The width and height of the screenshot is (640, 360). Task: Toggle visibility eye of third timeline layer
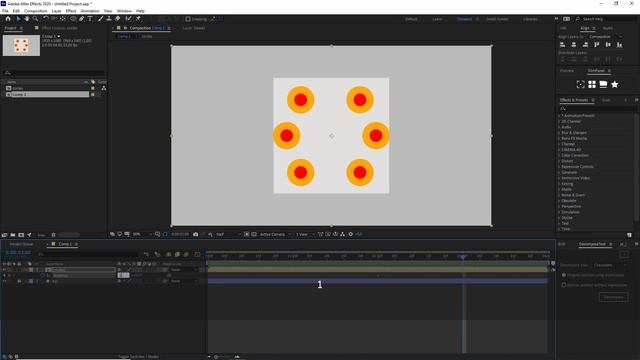[4, 281]
